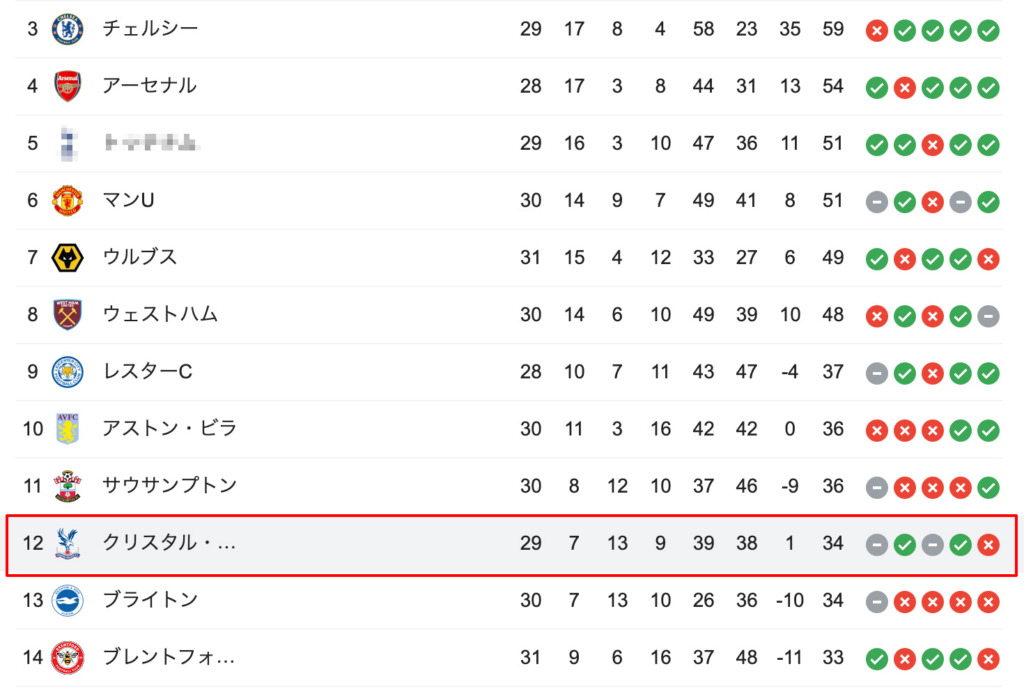Click the West Ham crest
This screenshot has height=694, width=1024.
pyautogui.click(x=67, y=315)
